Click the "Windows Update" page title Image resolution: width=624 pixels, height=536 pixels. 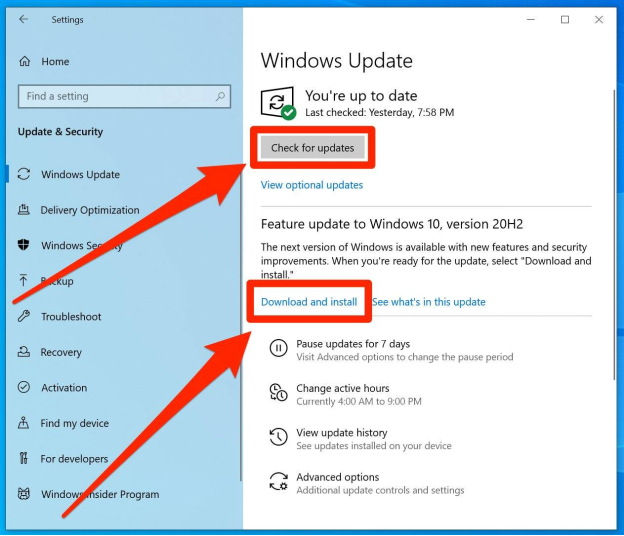337,60
